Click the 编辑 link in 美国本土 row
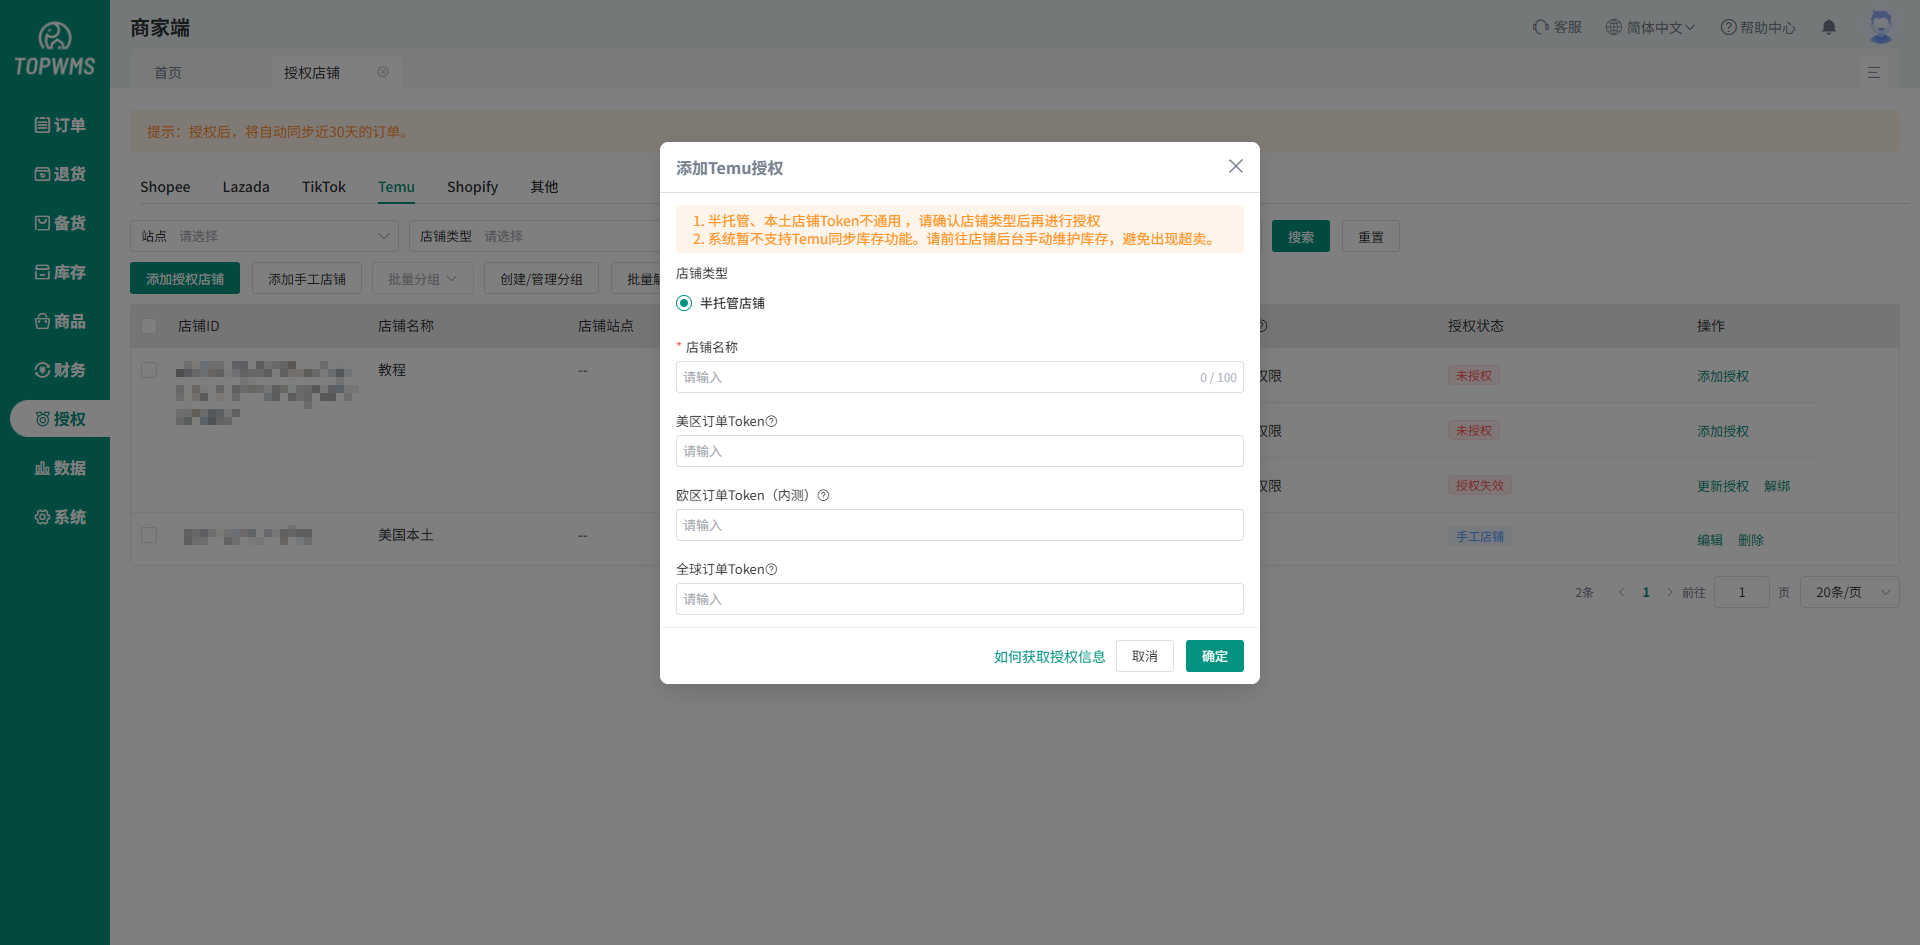The width and height of the screenshot is (1920, 945). [x=1710, y=540]
